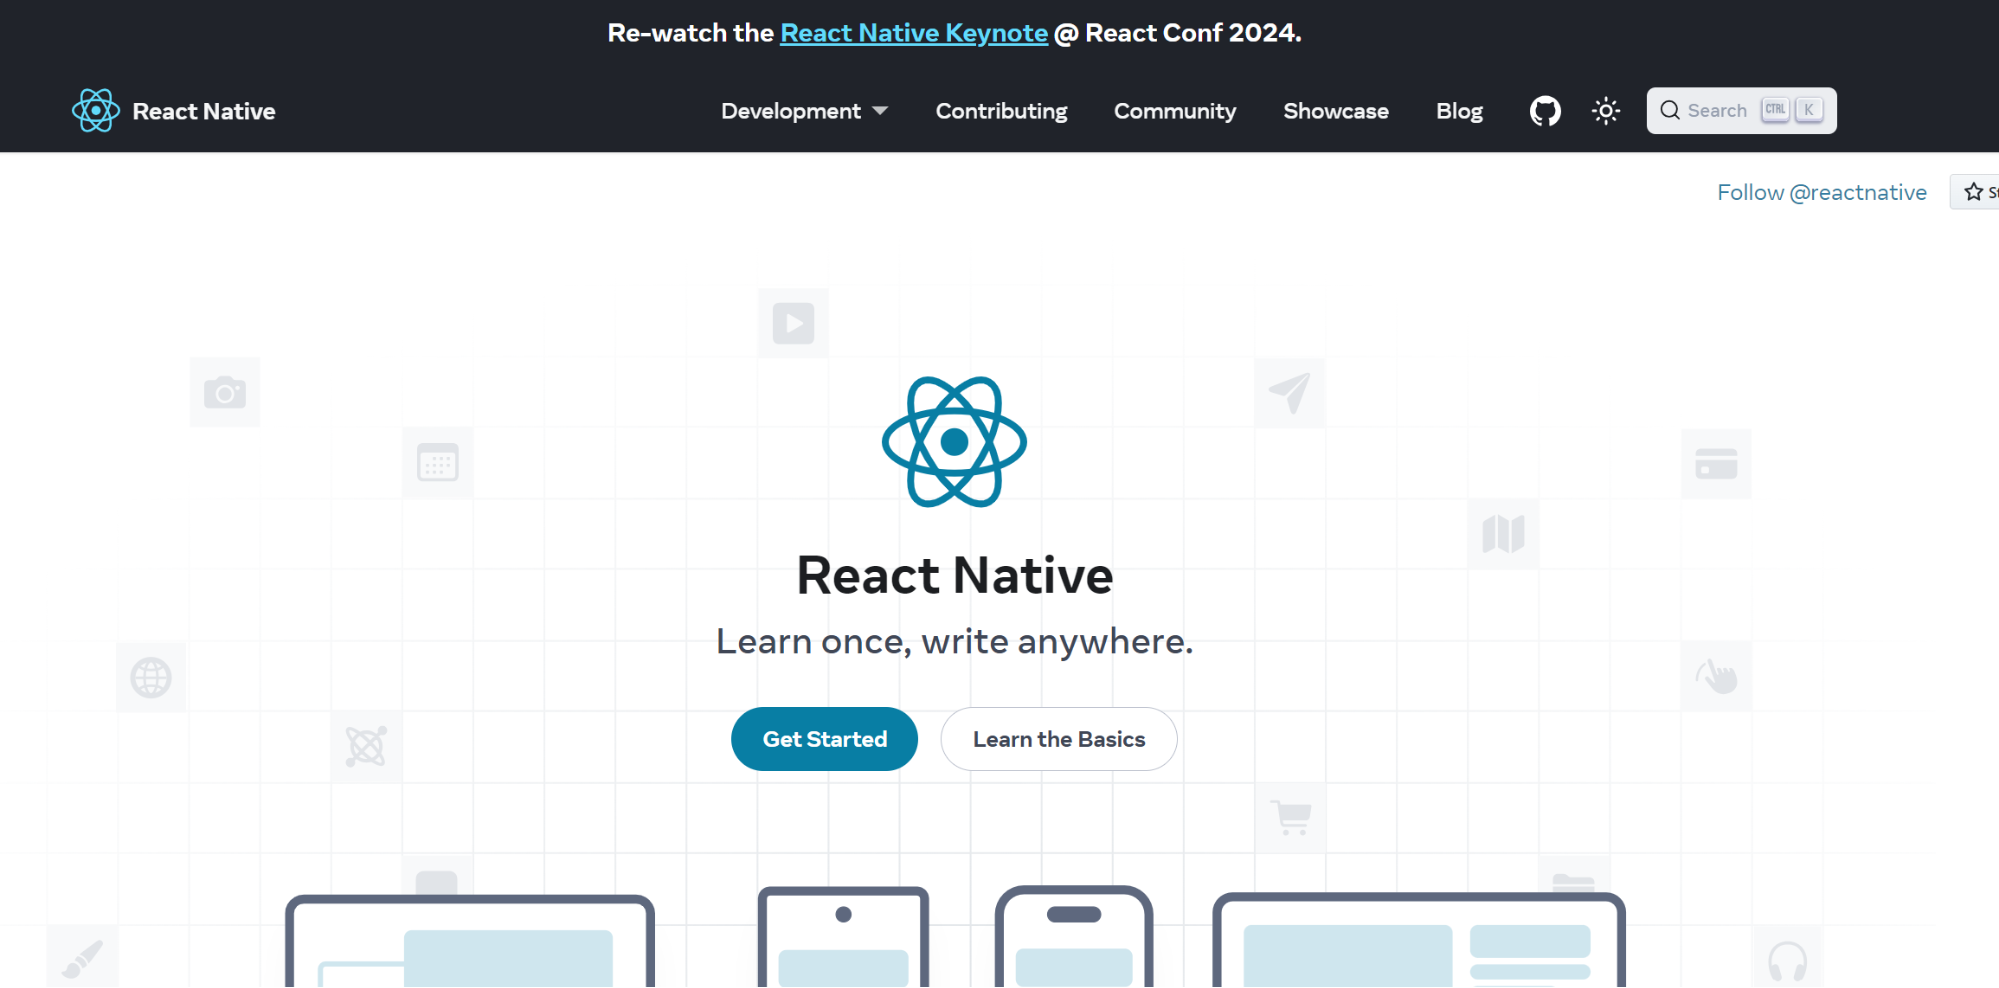Image resolution: width=1999 pixels, height=988 pixels.
Task: Open the Contributing section
Action: point(1000,111)
